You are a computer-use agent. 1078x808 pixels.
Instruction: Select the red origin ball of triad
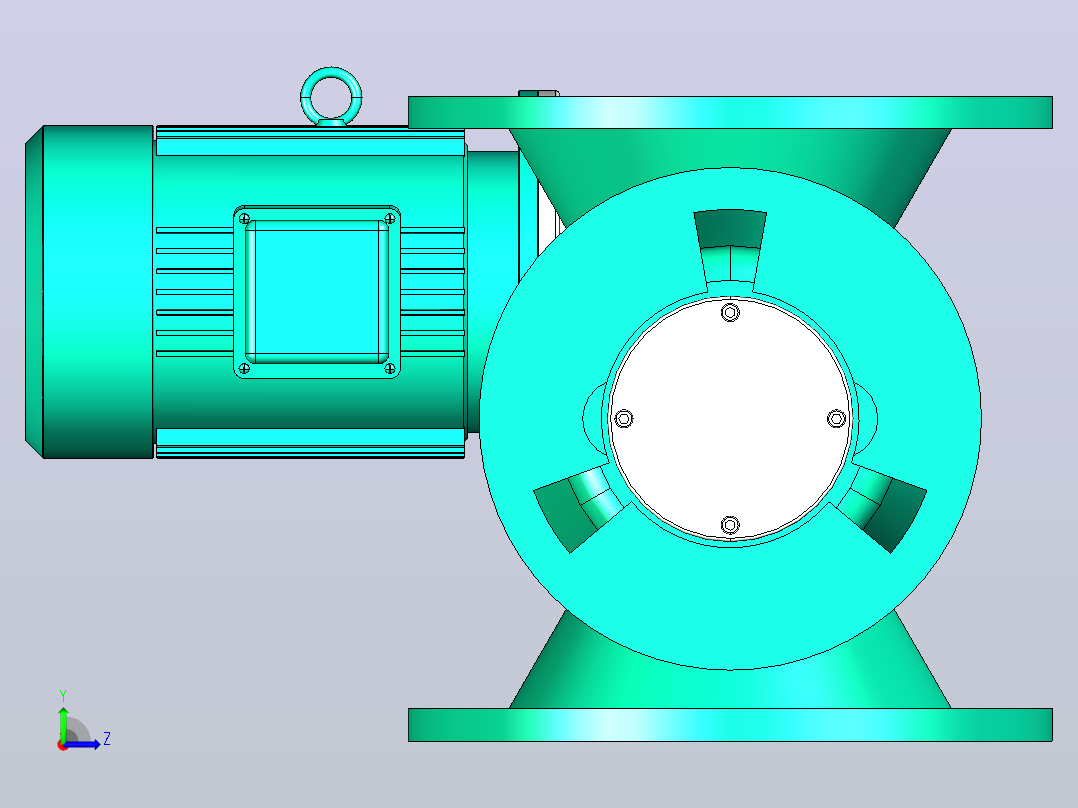click(62, 745)
